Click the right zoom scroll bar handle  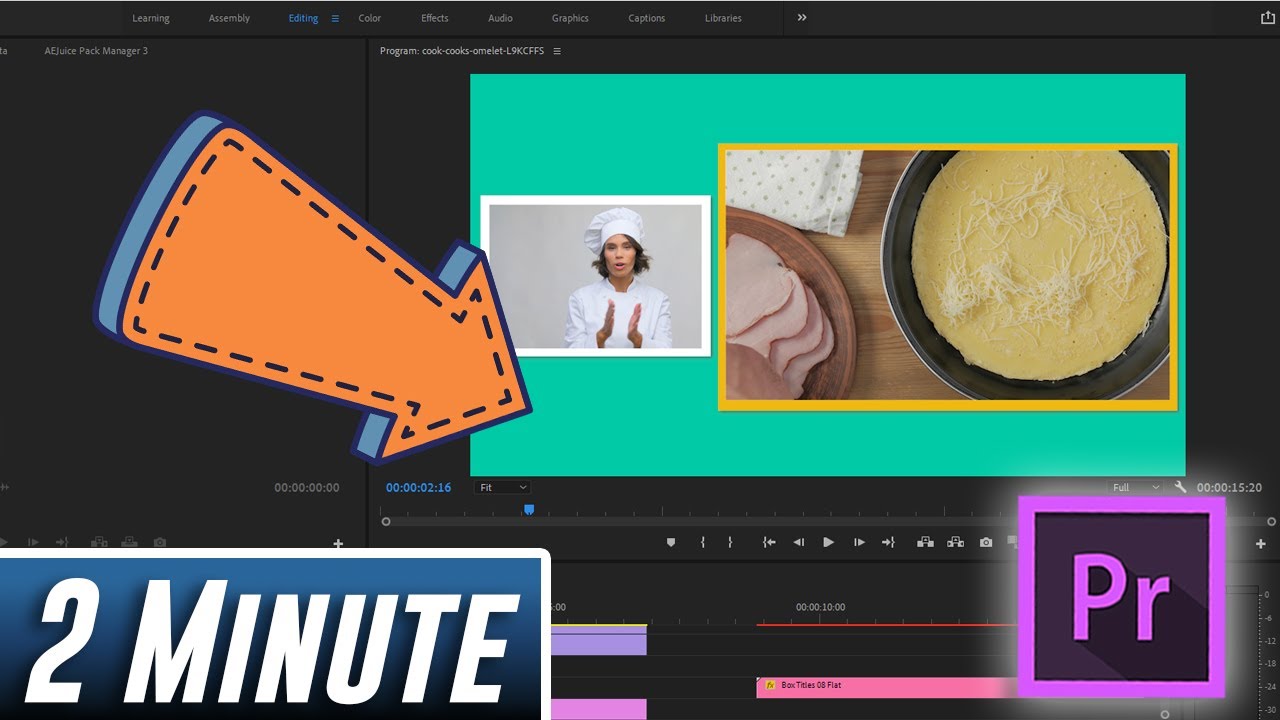click(x=1273, y=521)
